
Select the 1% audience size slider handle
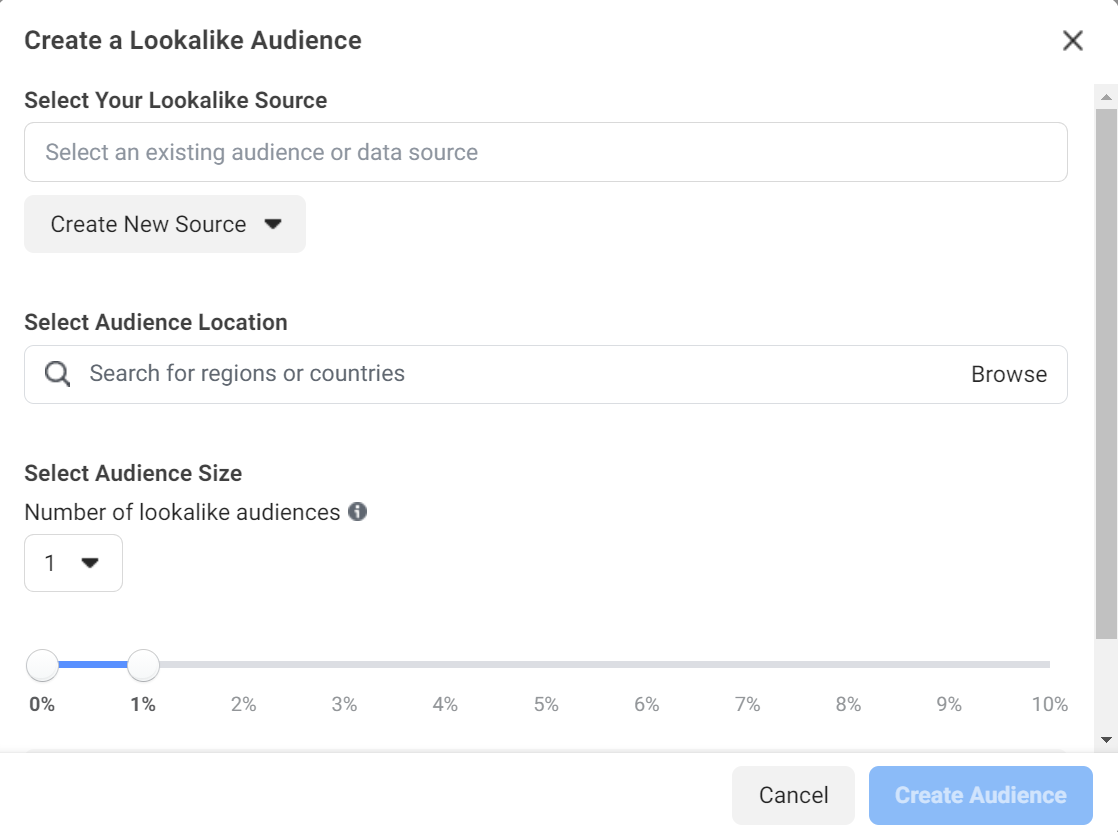[144, 664]
